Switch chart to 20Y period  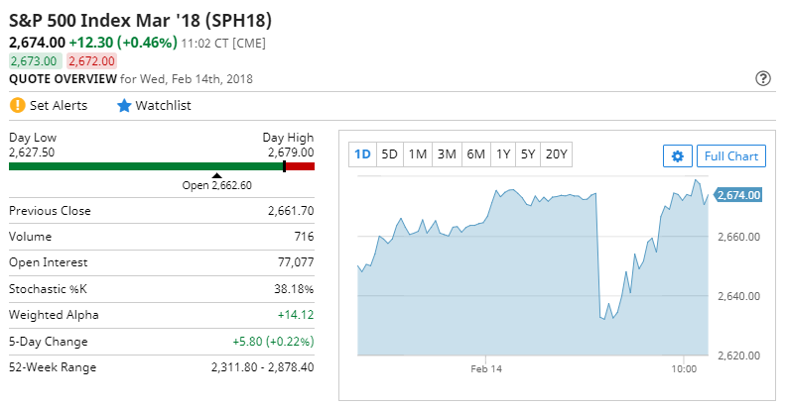[x=556, y=154]
